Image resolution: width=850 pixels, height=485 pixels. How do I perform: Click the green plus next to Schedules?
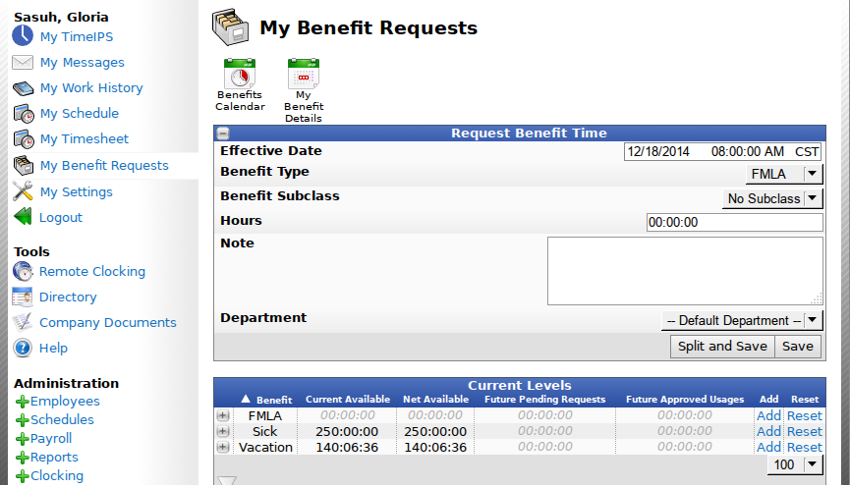22,420
